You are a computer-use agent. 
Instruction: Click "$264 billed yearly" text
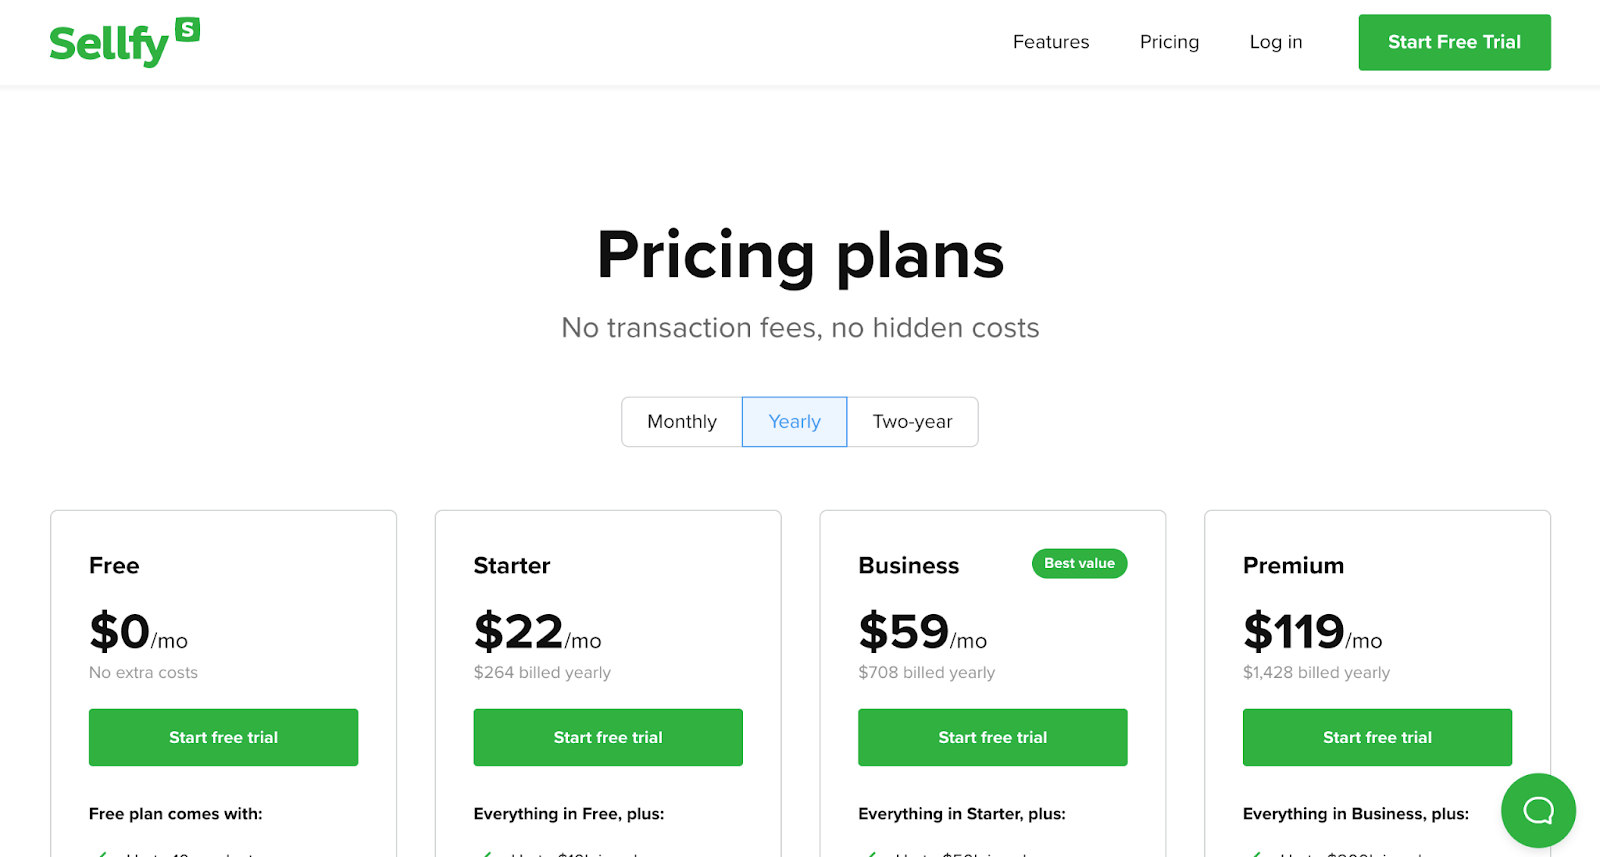pyautogui.click(x=542, y=673)
